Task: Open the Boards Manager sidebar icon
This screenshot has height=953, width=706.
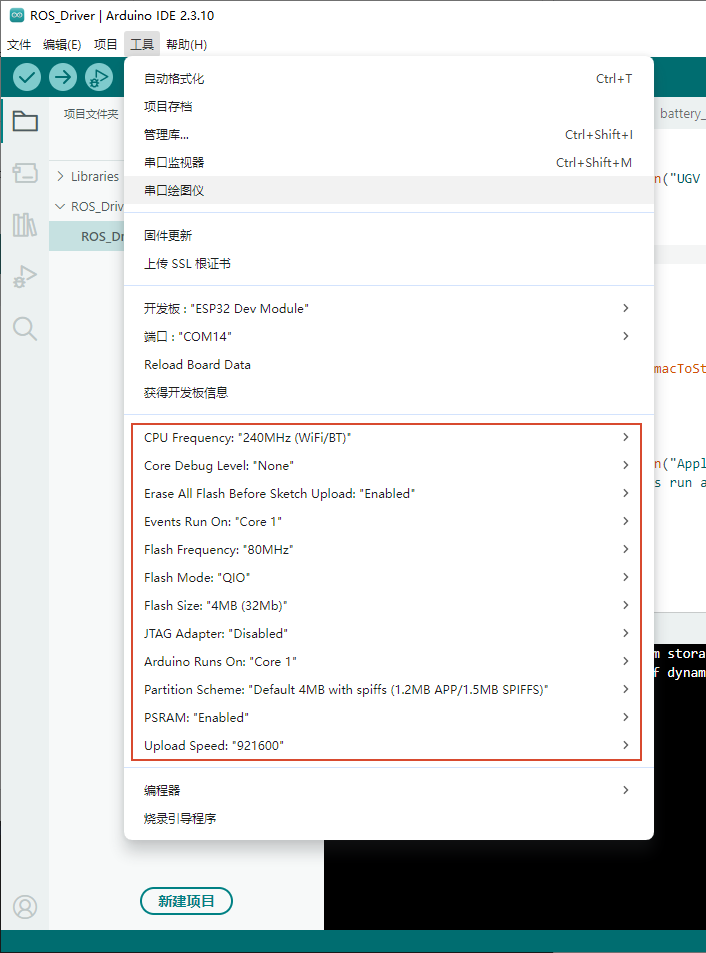Action: pos(25,173)
